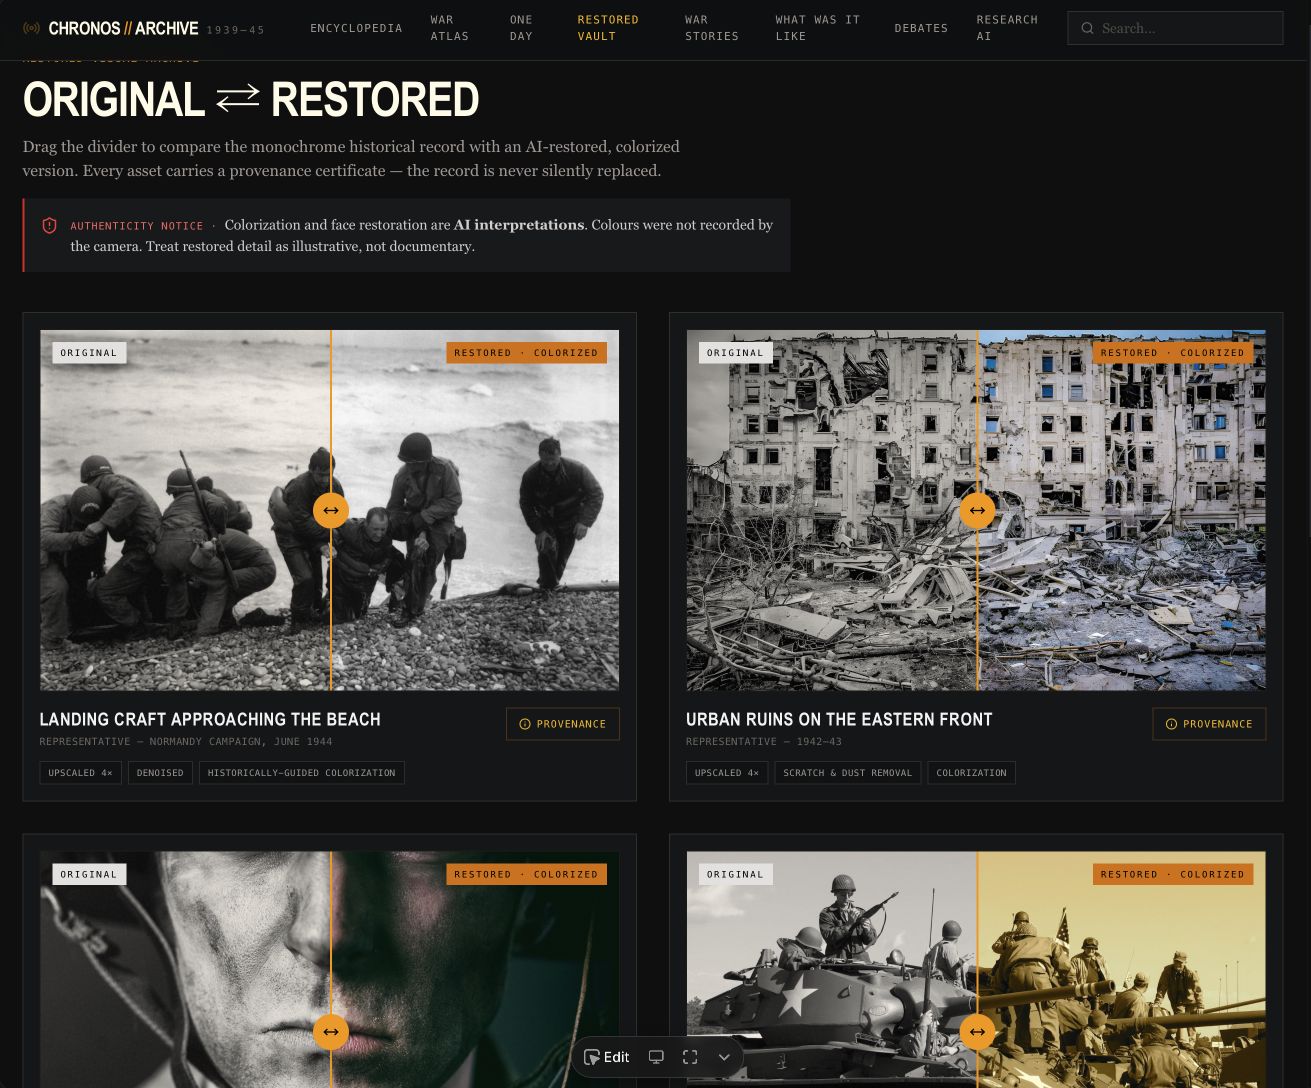Screen dimensions: 1311x1088
Task: Expand the chevron in the floating bar
Action: click(x=724, y=1057)
